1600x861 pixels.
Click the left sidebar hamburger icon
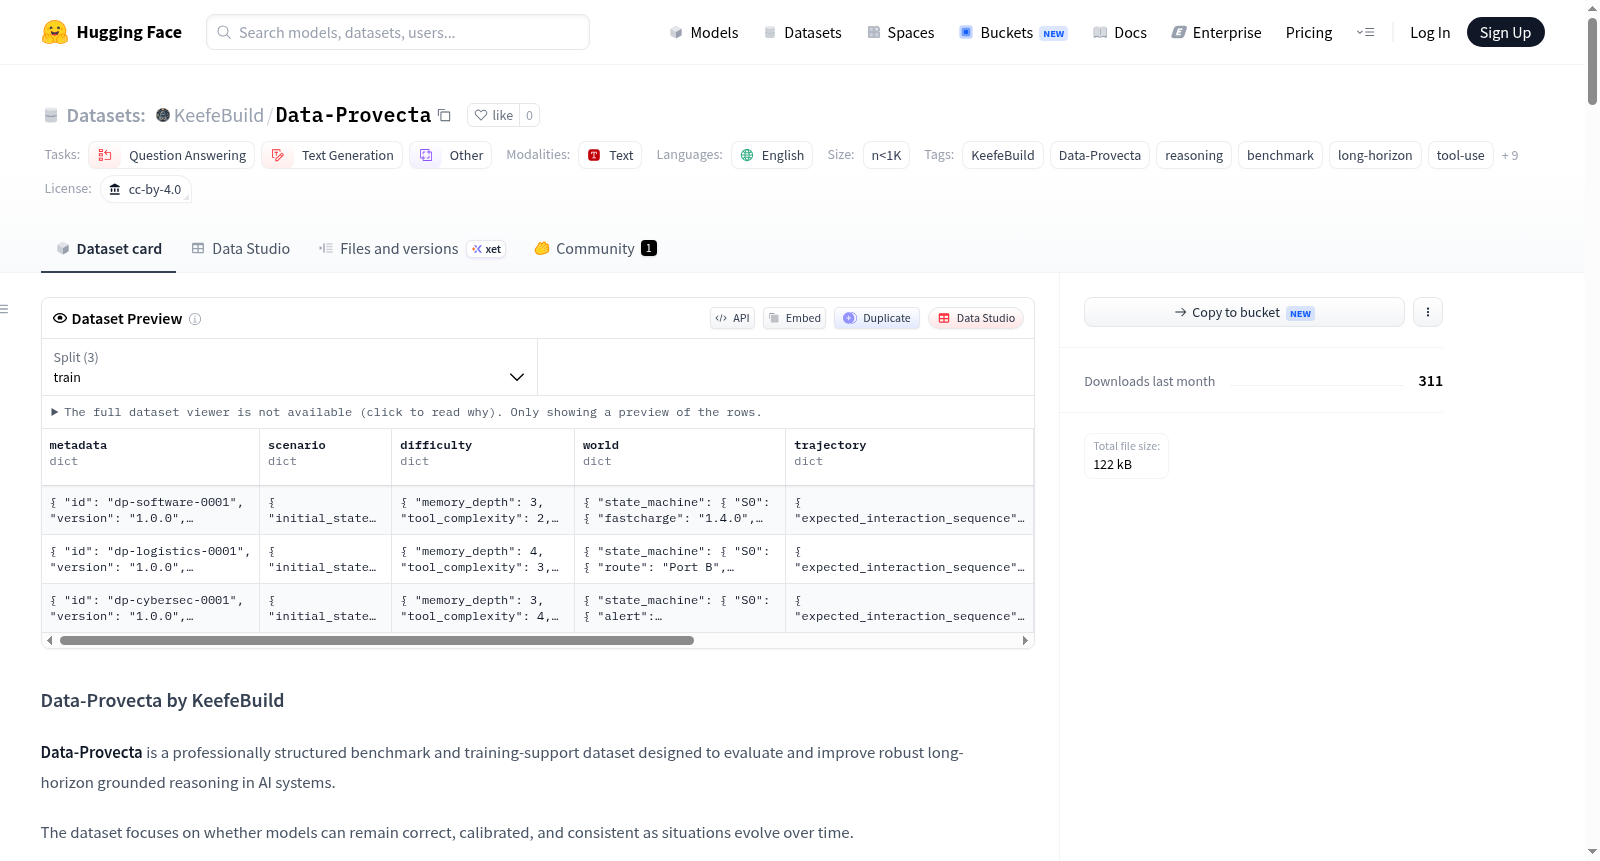4,309
